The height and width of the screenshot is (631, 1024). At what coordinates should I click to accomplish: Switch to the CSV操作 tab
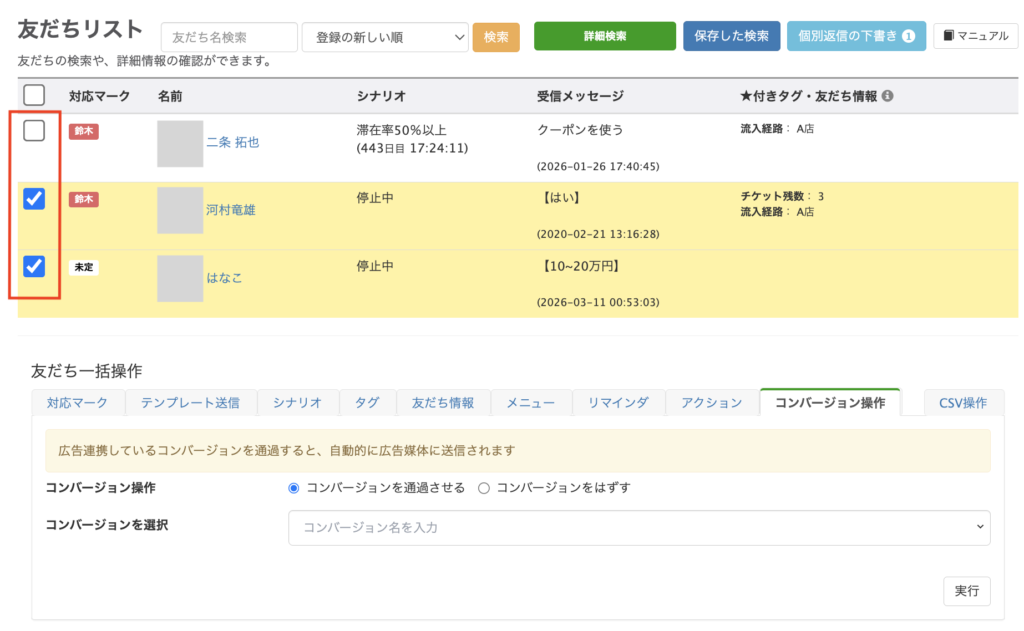[963, 403]
